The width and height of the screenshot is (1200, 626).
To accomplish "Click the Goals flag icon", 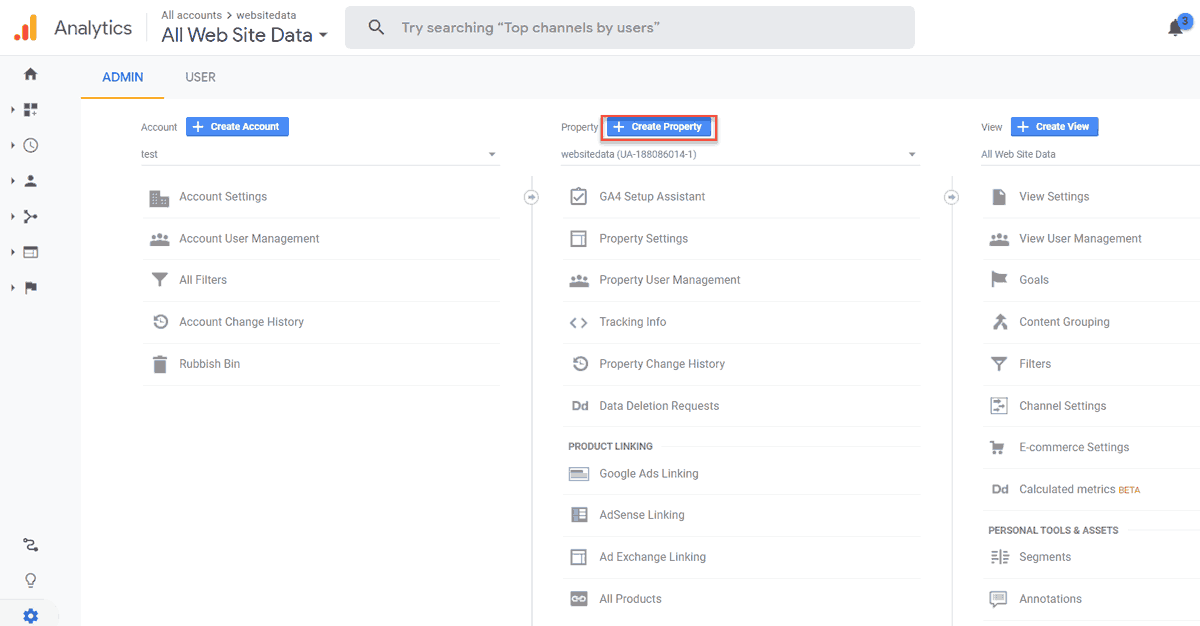I will [x=998, y=280].
